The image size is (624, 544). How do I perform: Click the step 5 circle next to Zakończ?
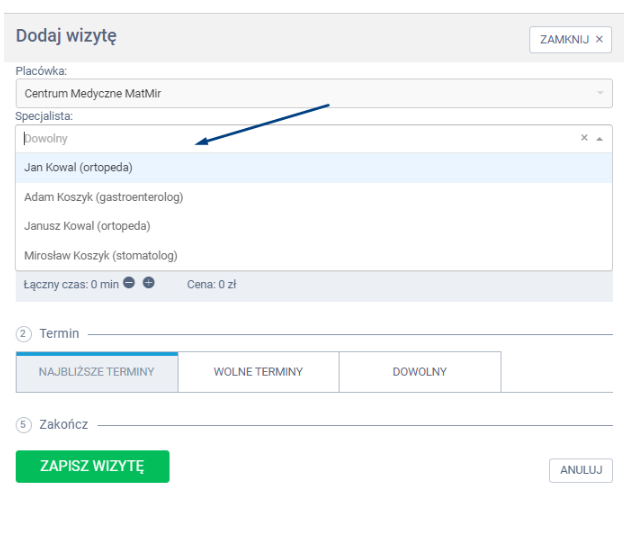[24, 424]
